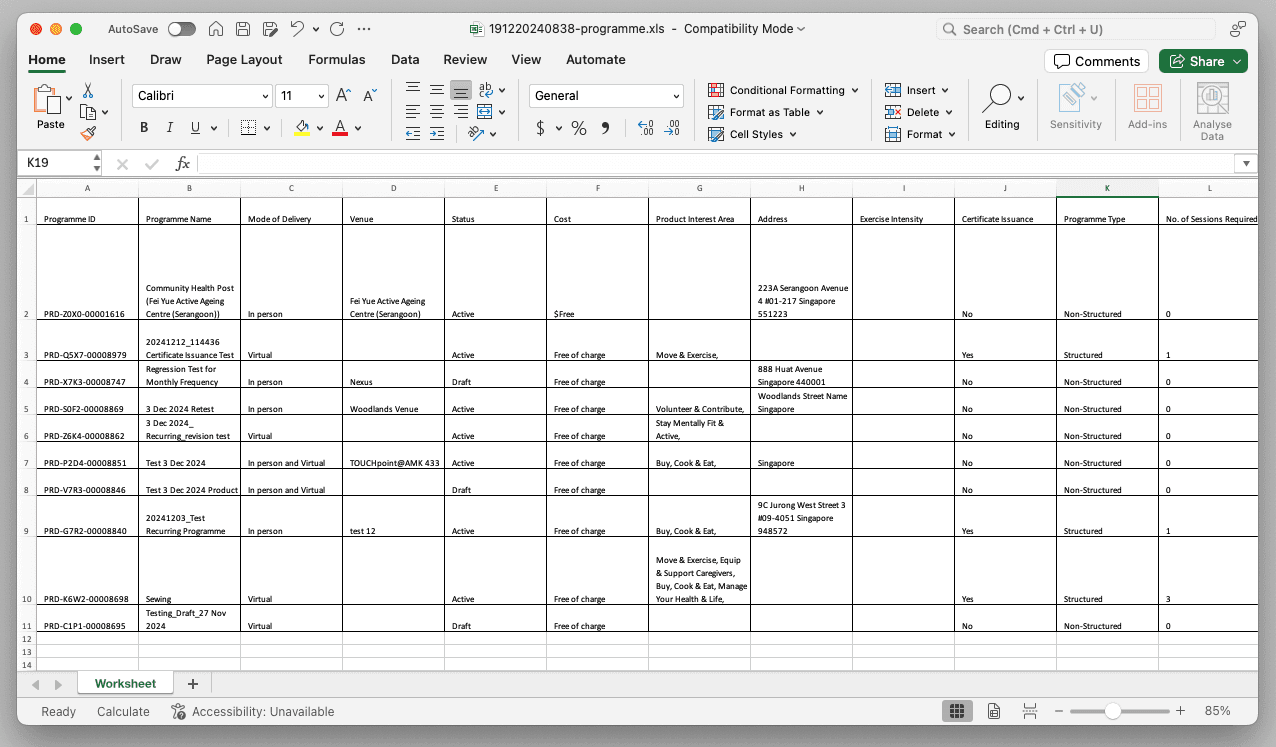Image resolution: width=1276 pixels, height=747 pixels.
Task: Undo the last action
Action: (297, 29)
